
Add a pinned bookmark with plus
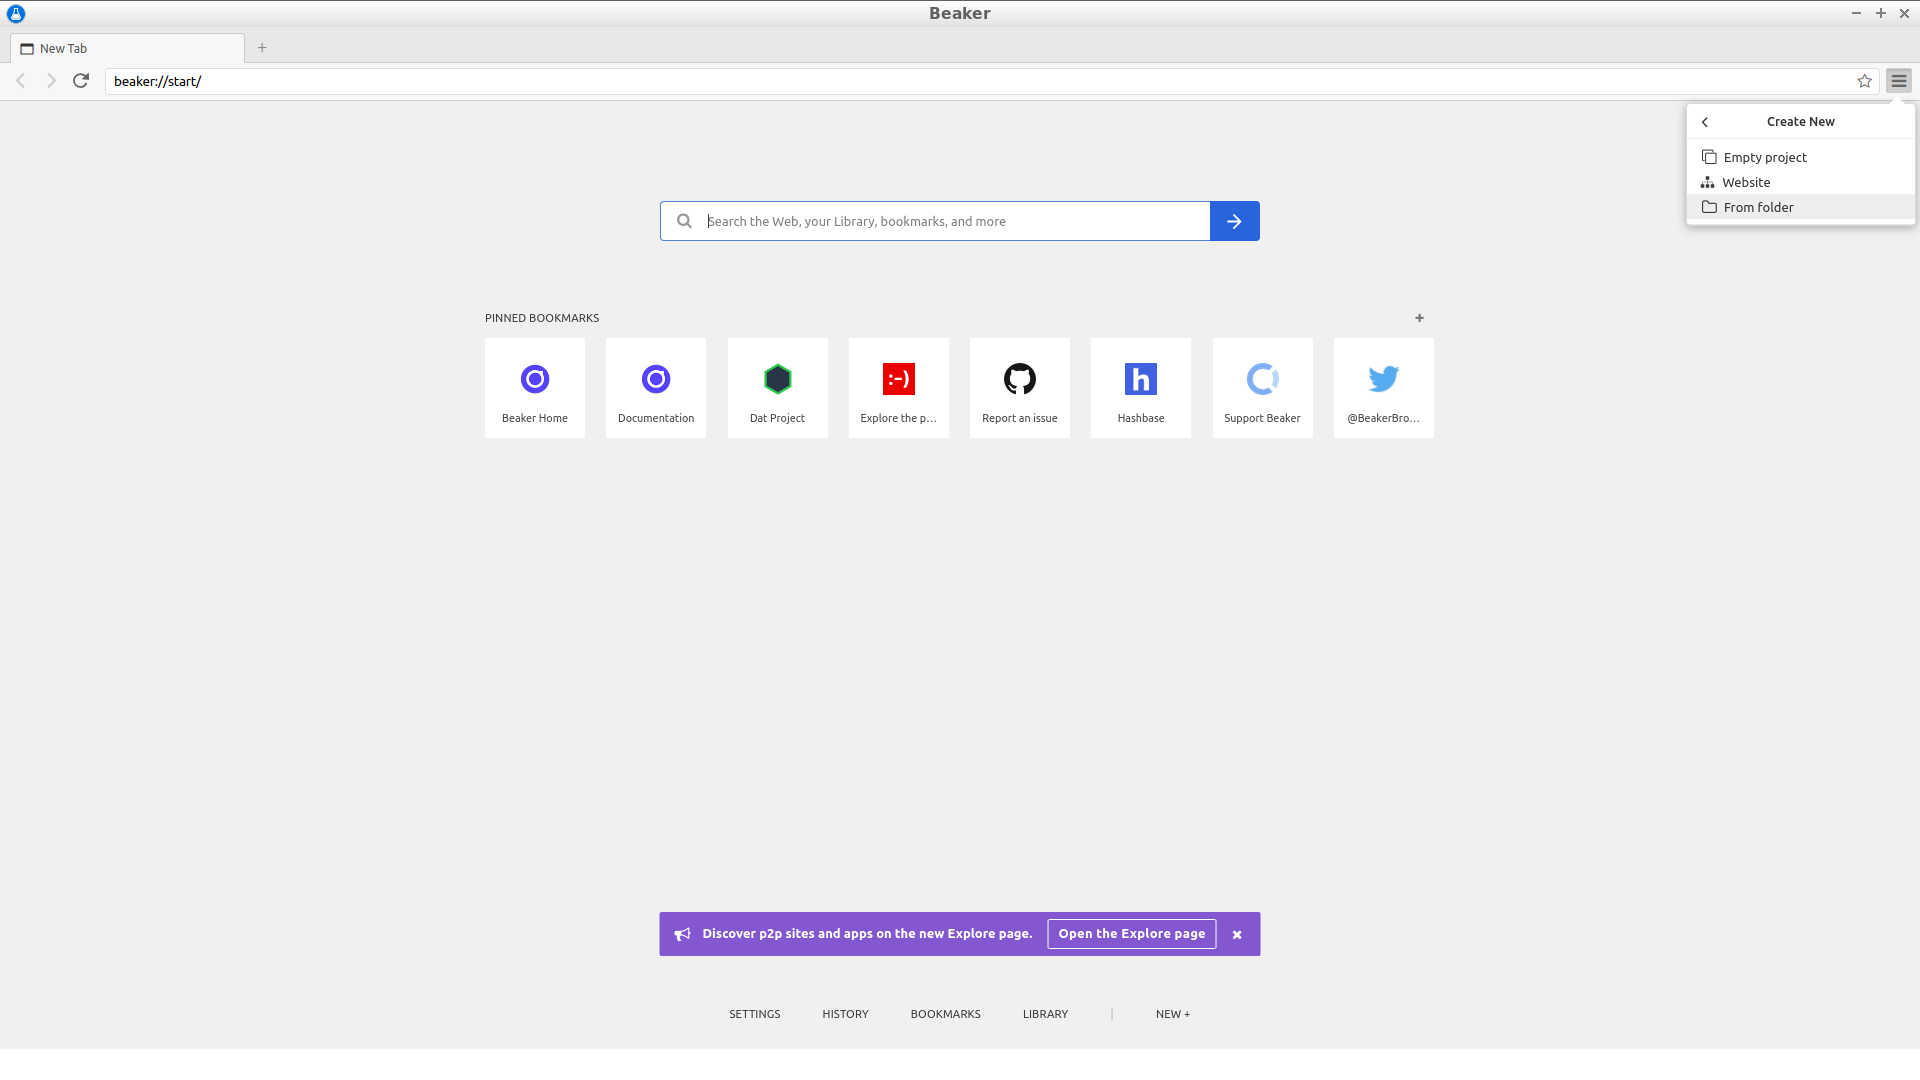1419,318
